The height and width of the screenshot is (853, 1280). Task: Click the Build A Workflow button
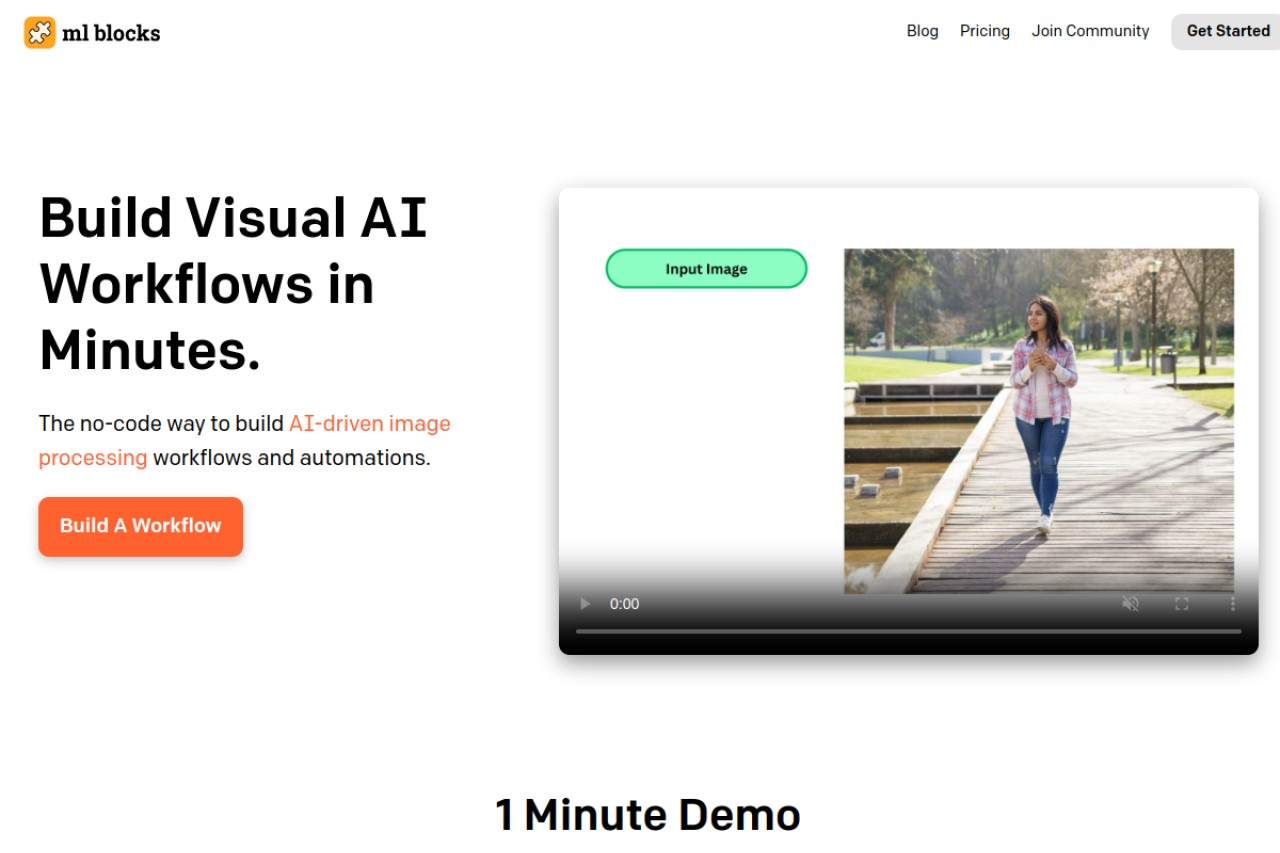pyautogui.click(x=141, y=526)
